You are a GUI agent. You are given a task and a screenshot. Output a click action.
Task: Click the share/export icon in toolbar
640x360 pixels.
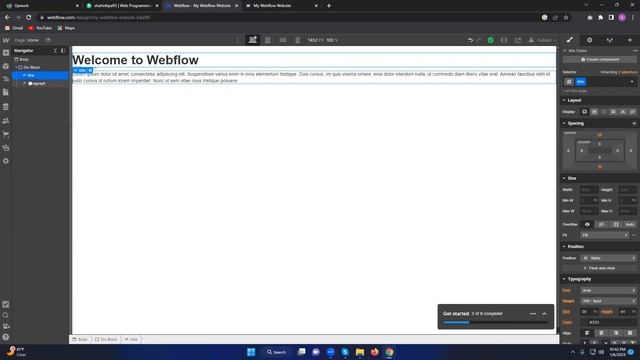[518, 40]
